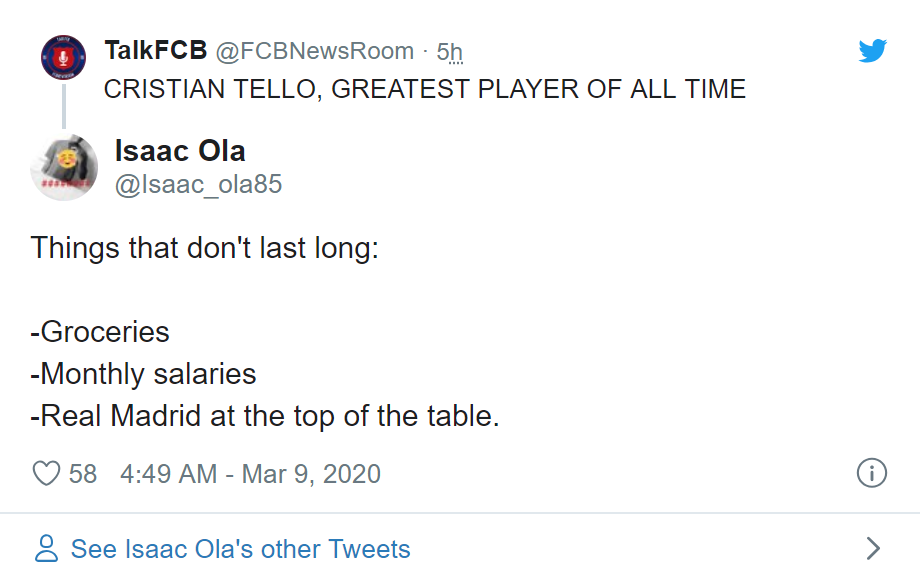Viewport: 920px width, 579px height.
Task: Expand with the right chevron arrow
Action: [x=872, y=548]
